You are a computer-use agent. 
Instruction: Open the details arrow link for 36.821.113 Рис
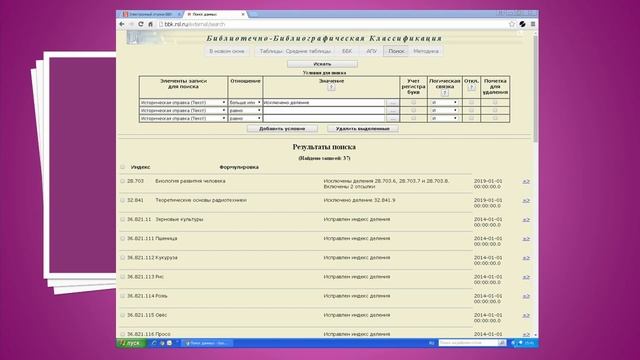(x=526, y=277)
